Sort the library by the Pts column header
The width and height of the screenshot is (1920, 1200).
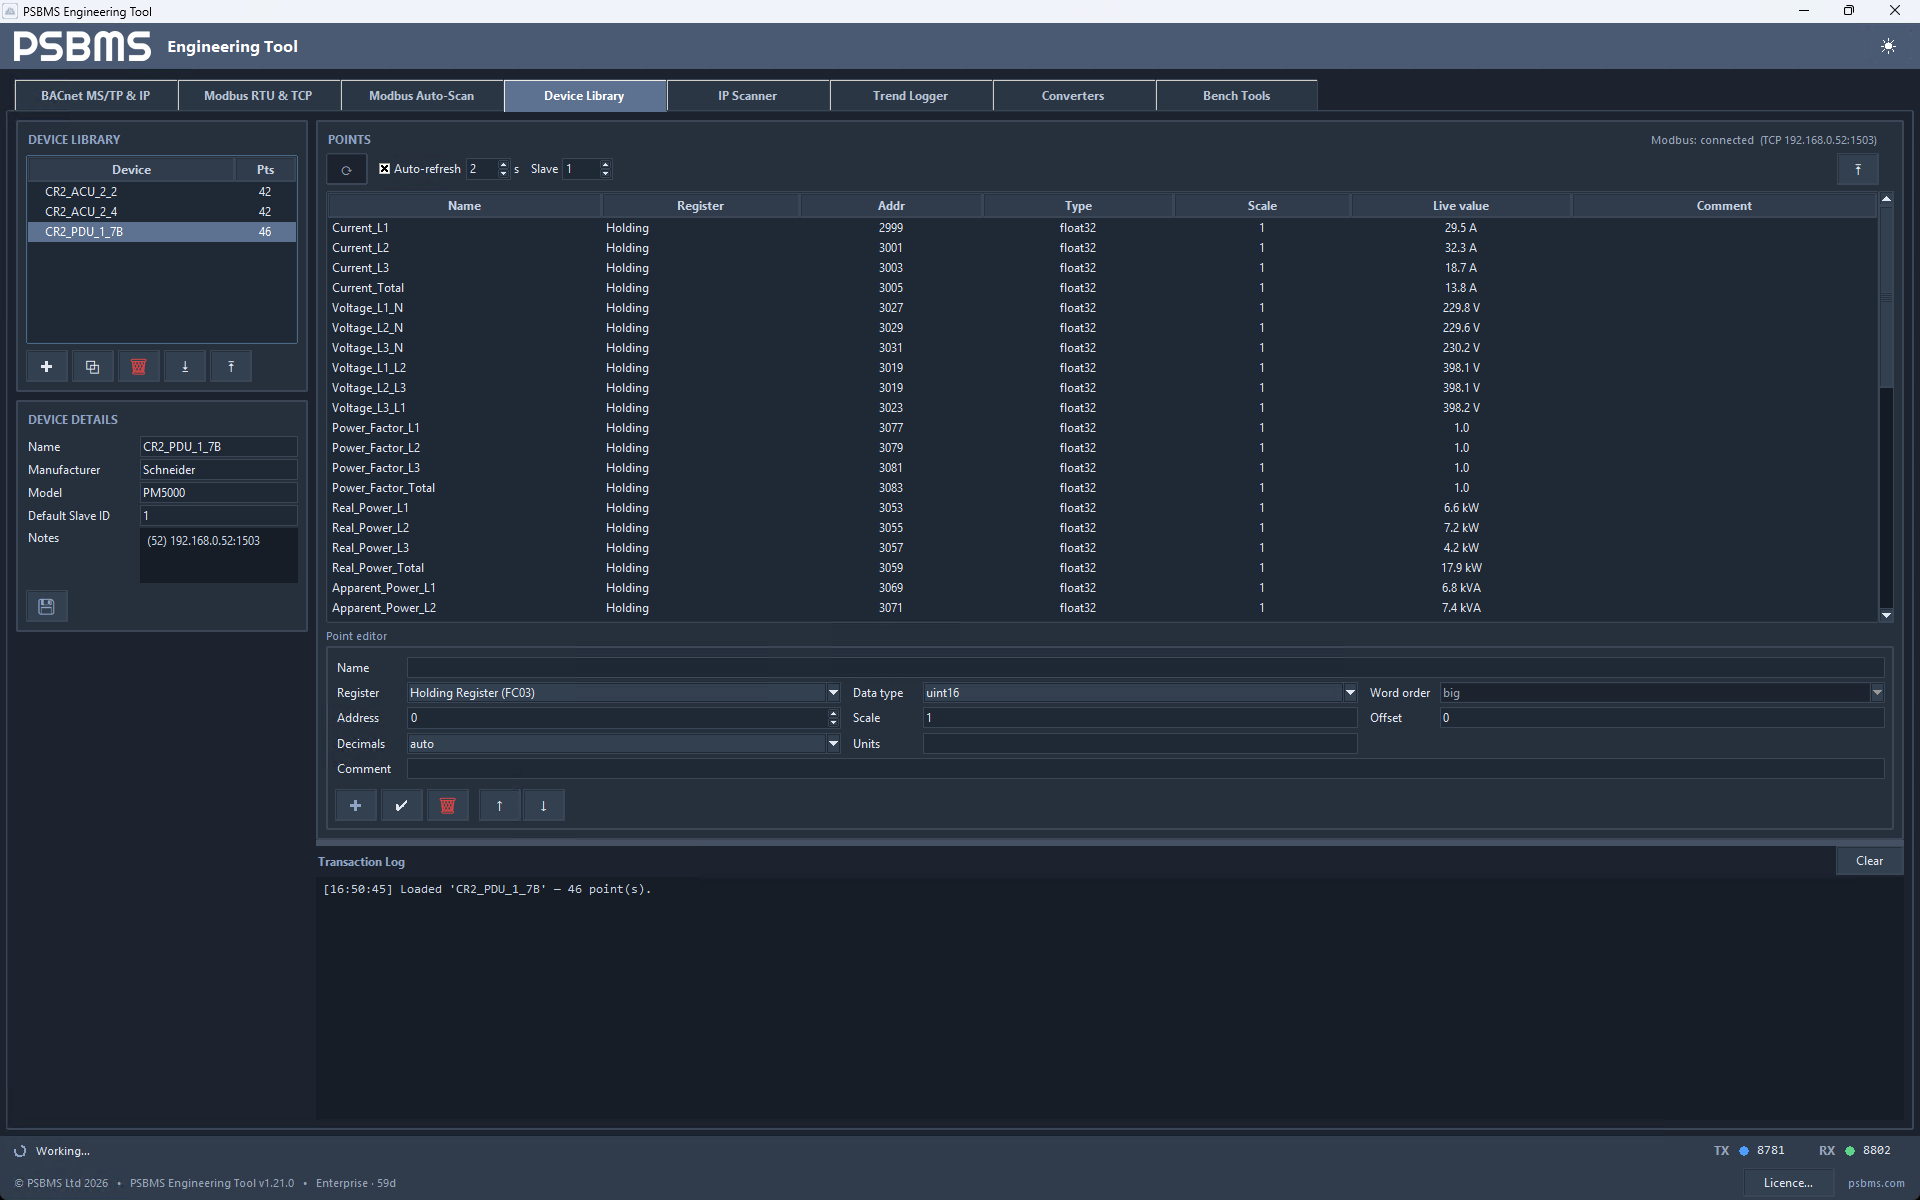click(265, 170)
